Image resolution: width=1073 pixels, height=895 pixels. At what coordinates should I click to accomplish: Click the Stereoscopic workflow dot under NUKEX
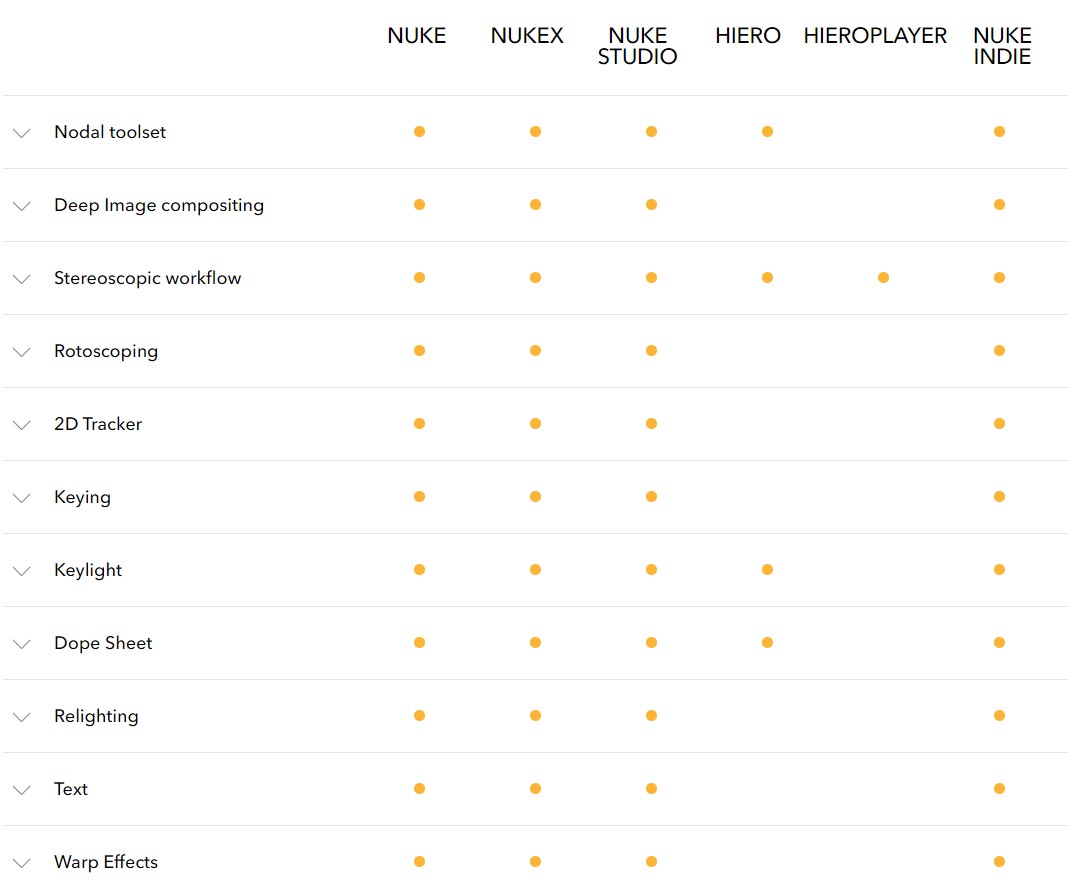click(x=535, y=277)
